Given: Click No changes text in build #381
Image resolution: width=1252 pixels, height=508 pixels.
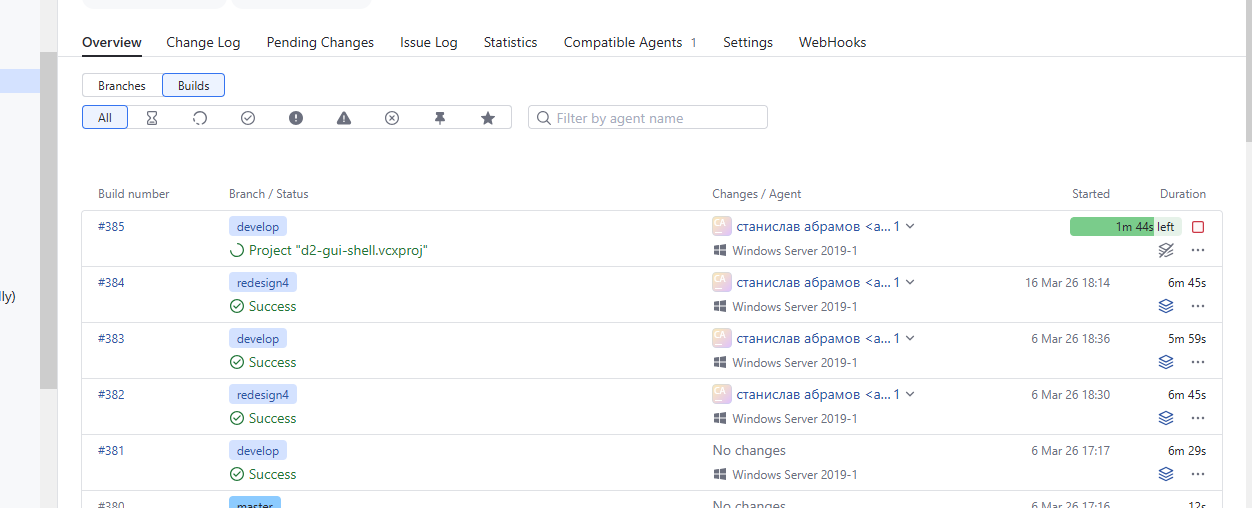Looking at the screenshot, I should [x=749, y=450].
